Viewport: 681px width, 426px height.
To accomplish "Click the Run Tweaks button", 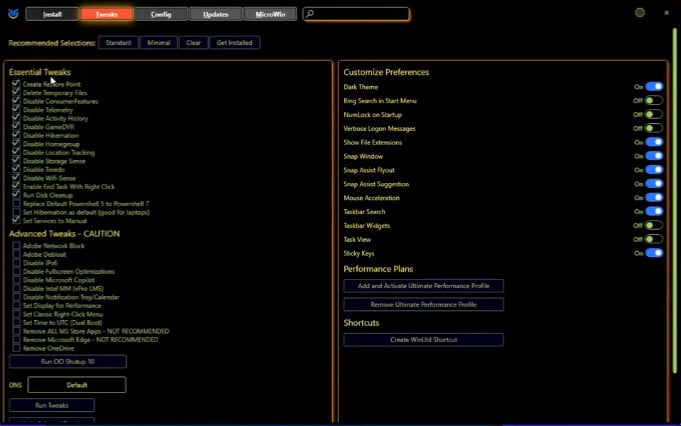I will [x=52, y=405].
